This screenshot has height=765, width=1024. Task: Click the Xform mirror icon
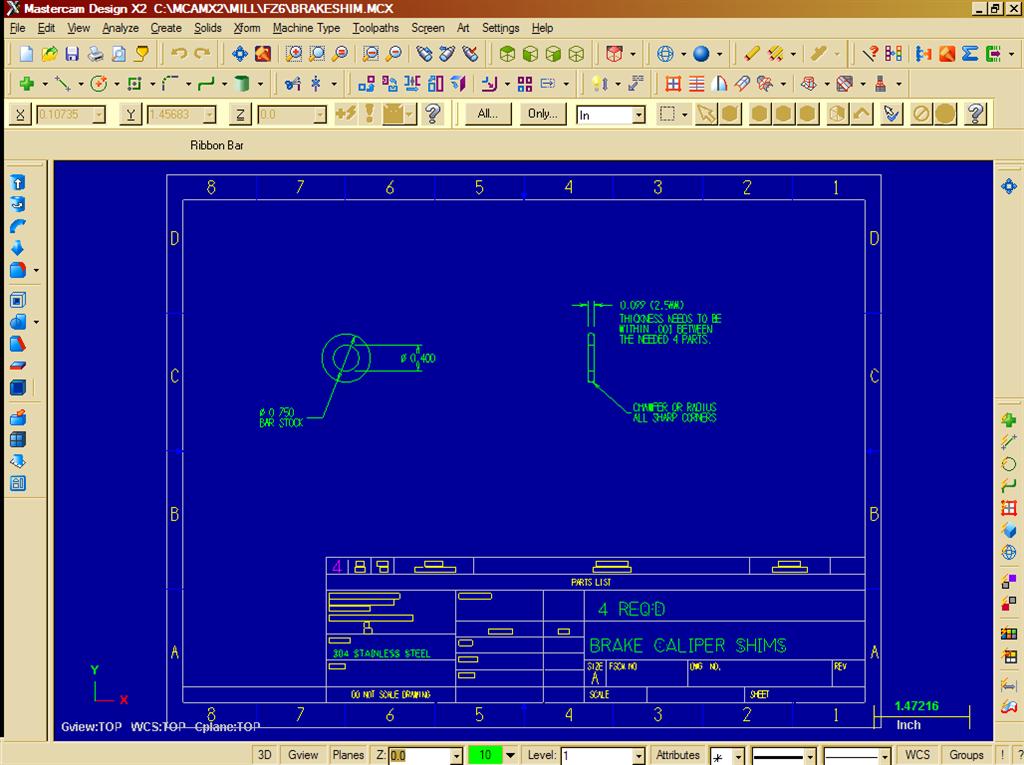[412, 84]
